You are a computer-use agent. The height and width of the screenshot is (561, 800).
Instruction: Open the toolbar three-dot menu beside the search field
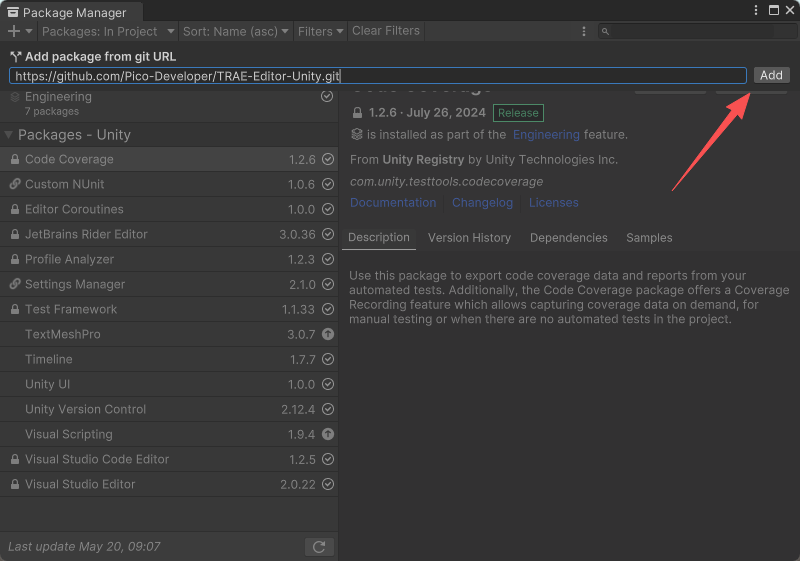click(x=584, y=32)
